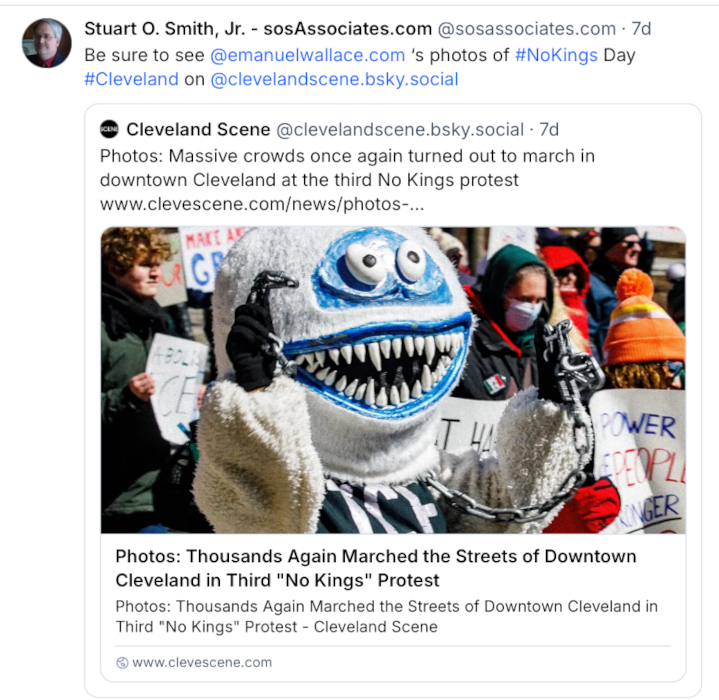Click the quoted post's @clevelandscene.bsky.social handle
This screenshot has height=700, width=719.
[x=400, y=129]
